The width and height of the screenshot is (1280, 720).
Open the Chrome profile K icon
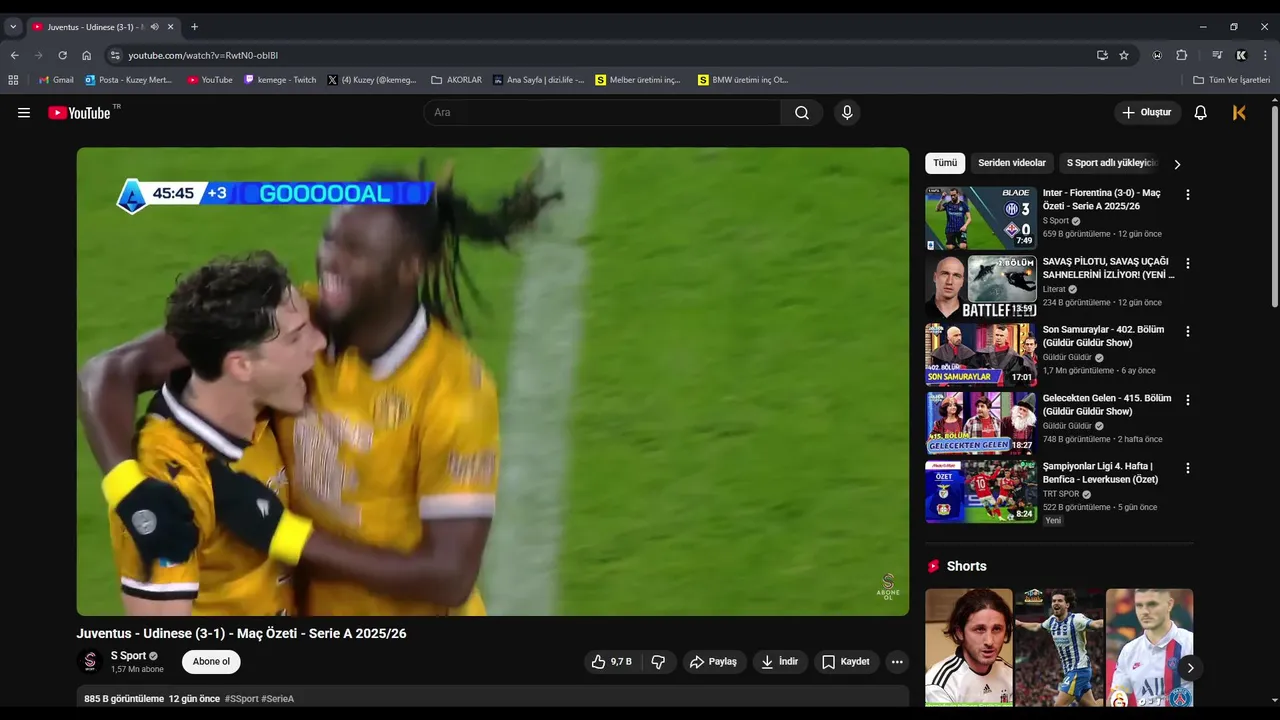[x=1241, y=55]
